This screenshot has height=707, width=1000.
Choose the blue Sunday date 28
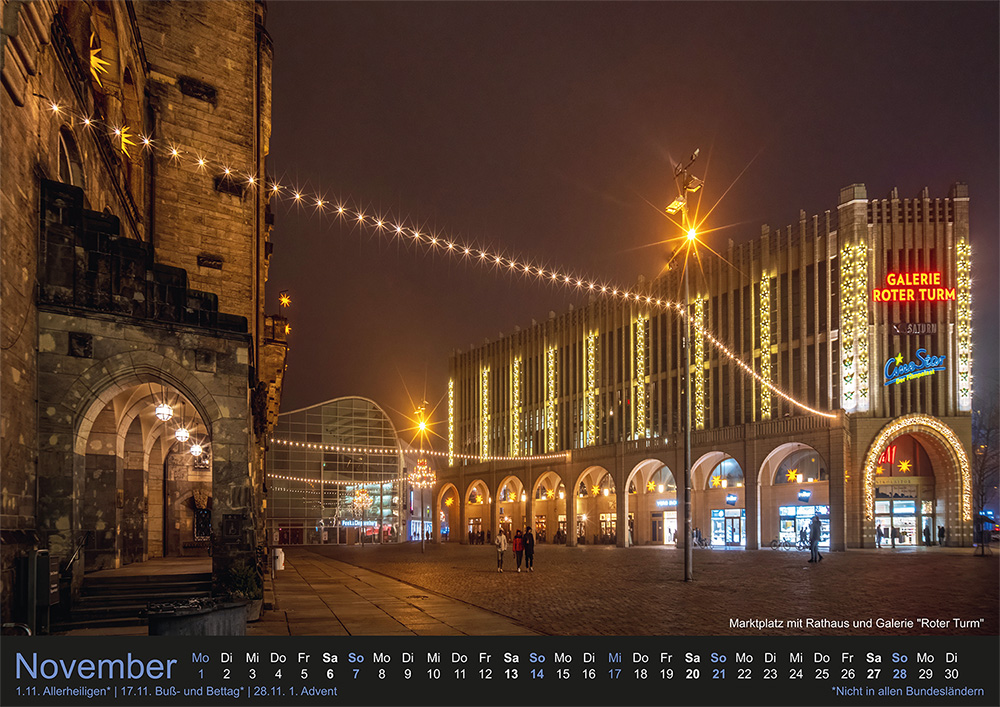click(x=899, y=674)
